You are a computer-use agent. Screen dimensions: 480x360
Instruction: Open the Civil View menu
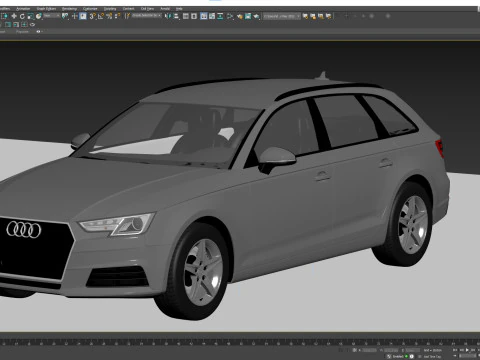[147, 9]
